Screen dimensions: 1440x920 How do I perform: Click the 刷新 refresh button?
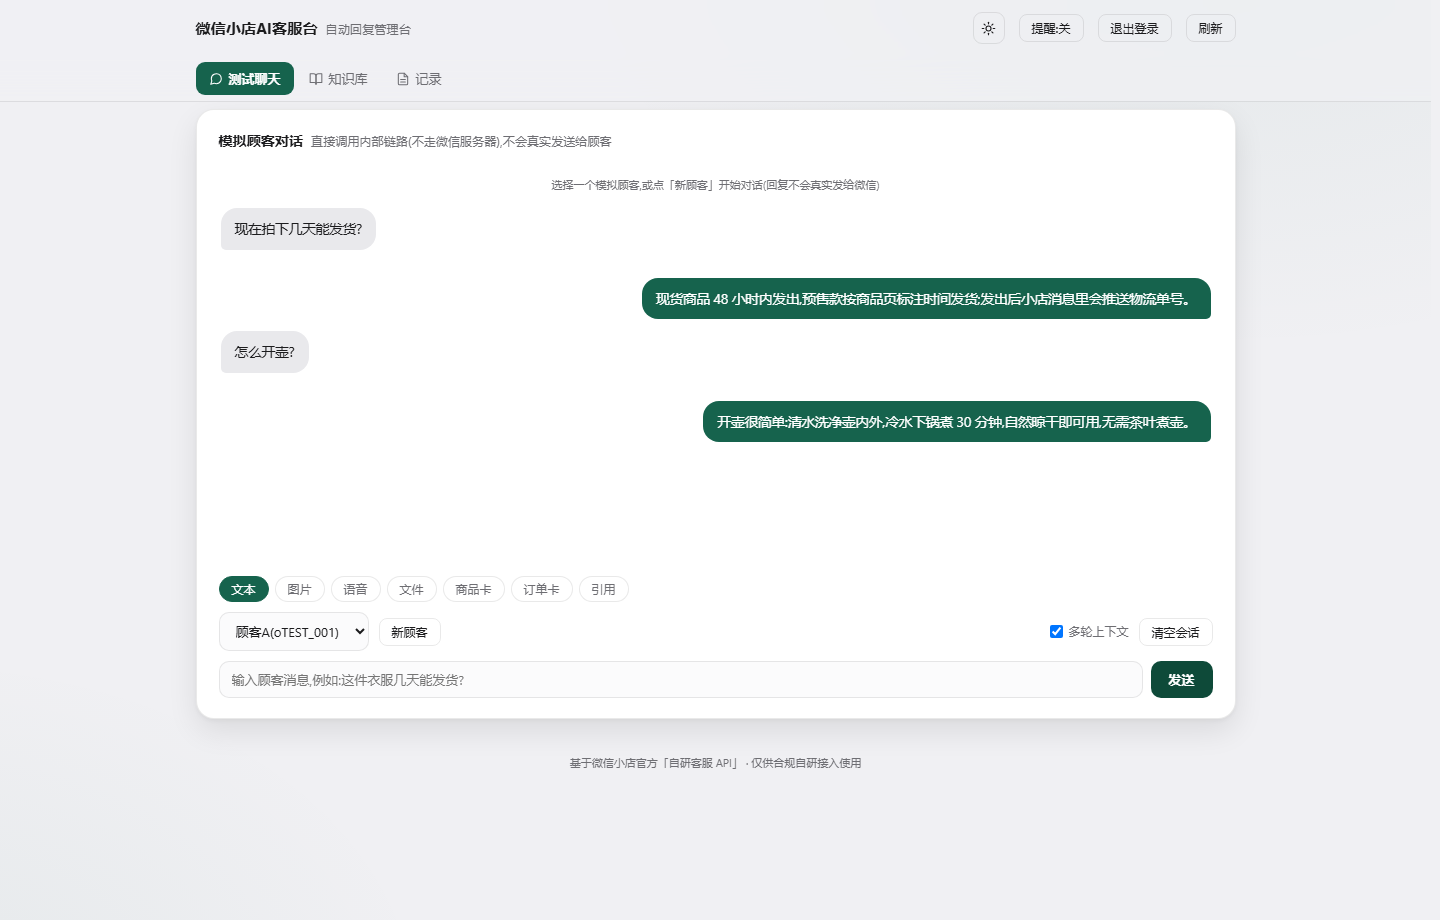pyautogui.click(x=1210, y=28)
